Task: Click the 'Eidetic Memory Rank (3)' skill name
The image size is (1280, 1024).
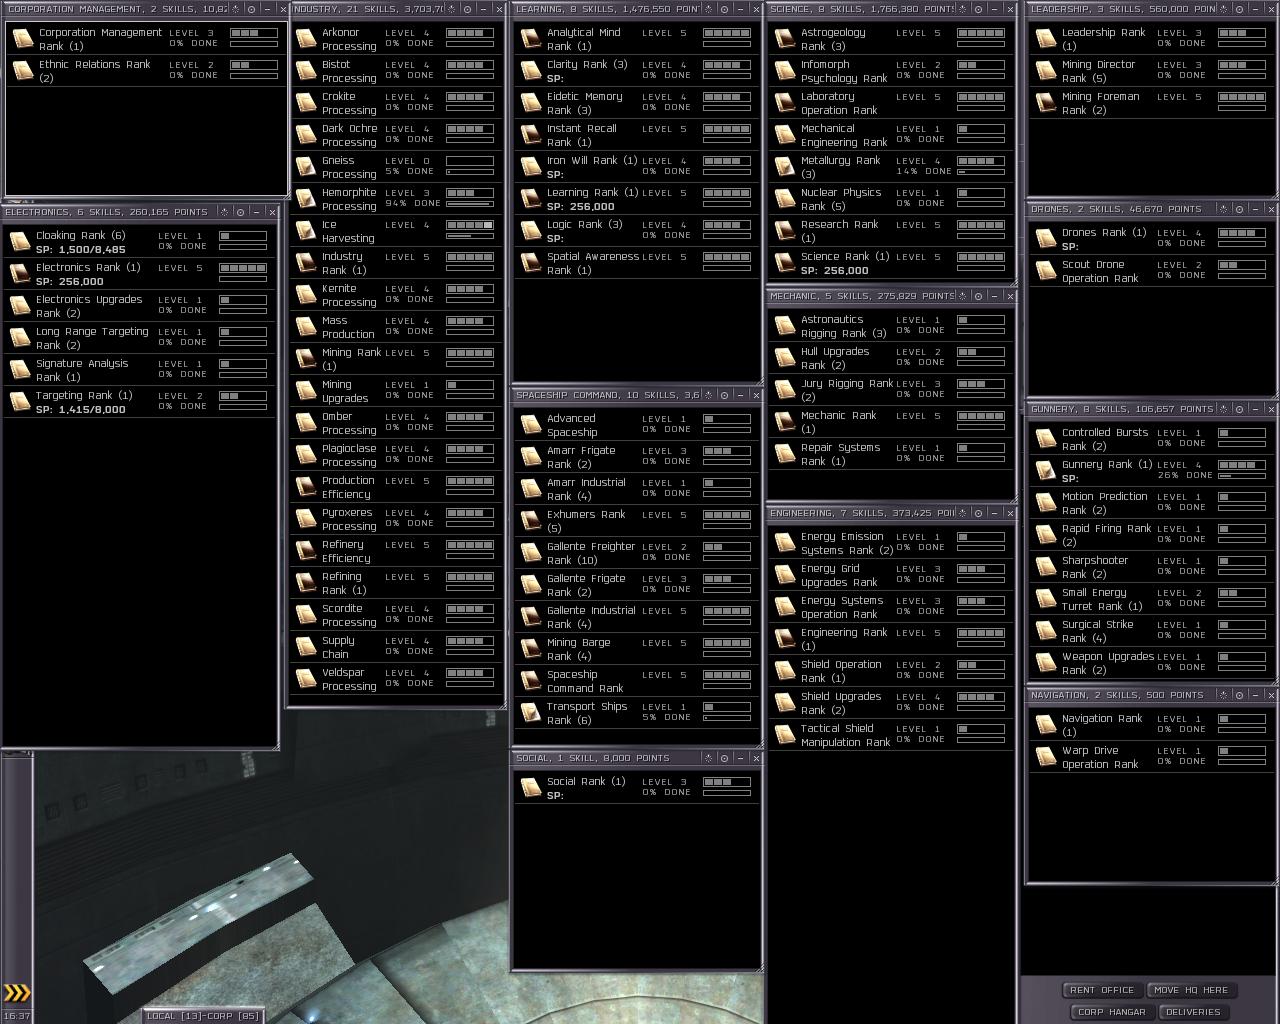Action: click(x=584, y=104)
